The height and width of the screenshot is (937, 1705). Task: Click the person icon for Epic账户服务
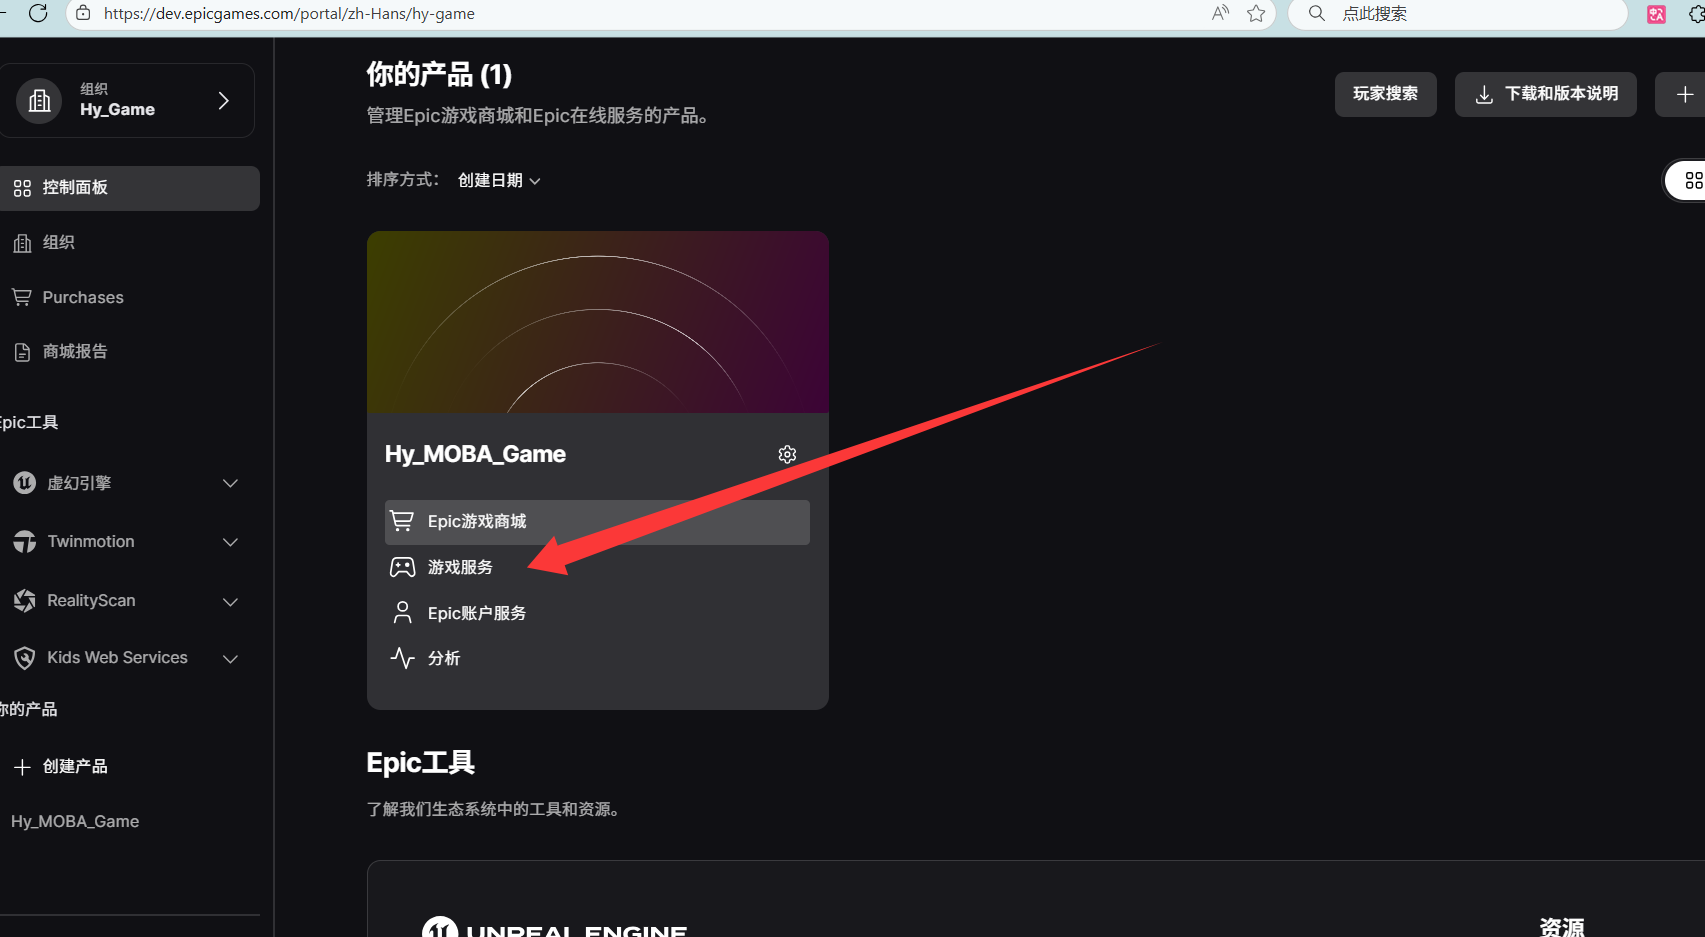click(x=402, y=613)
